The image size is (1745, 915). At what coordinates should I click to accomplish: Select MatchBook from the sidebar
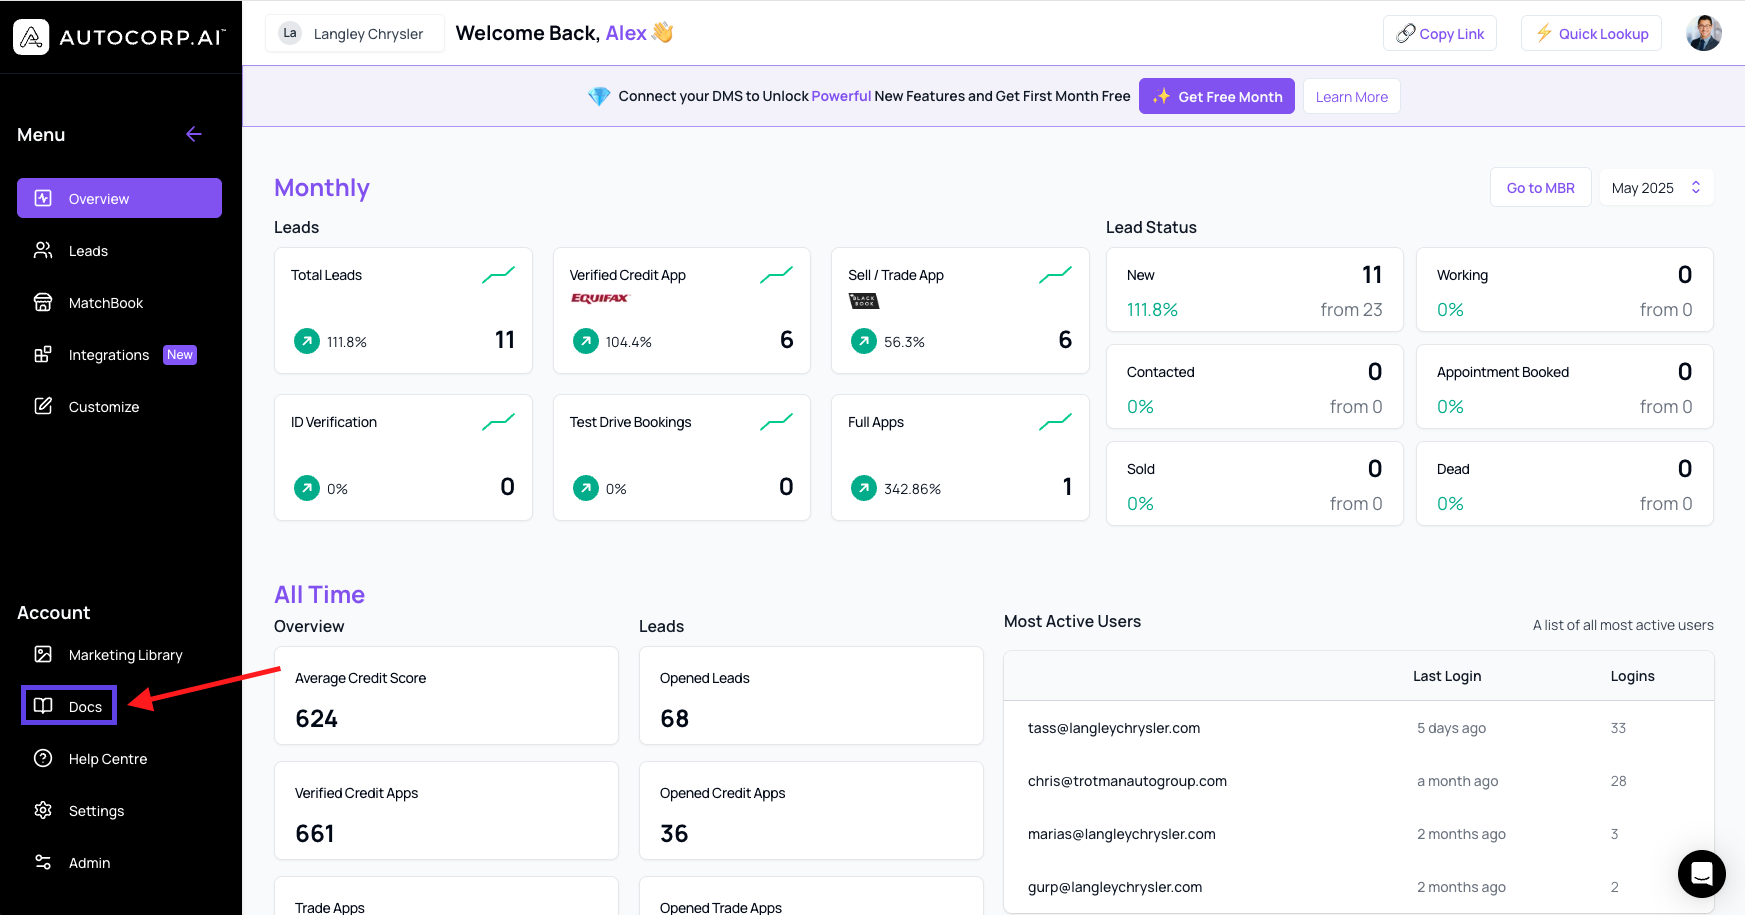(105, 303)
